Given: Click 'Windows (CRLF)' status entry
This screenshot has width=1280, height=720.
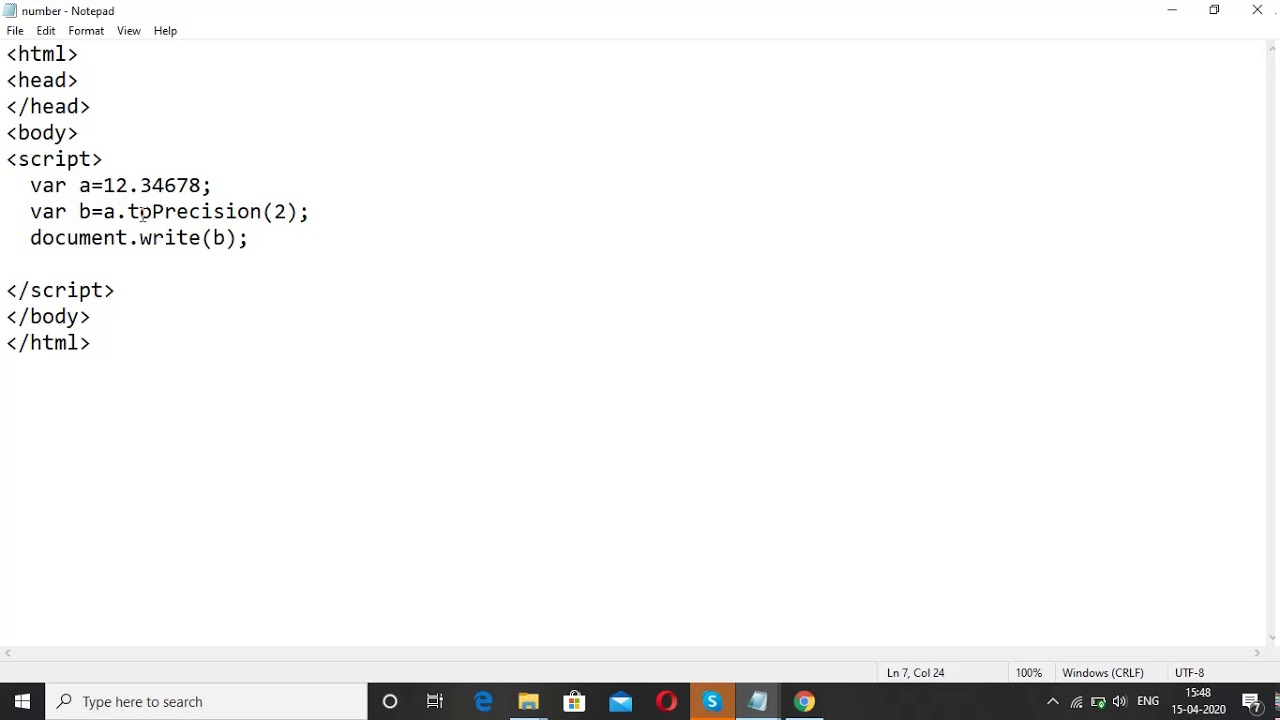Looking at the screenshot, I should click(1102, 673).
